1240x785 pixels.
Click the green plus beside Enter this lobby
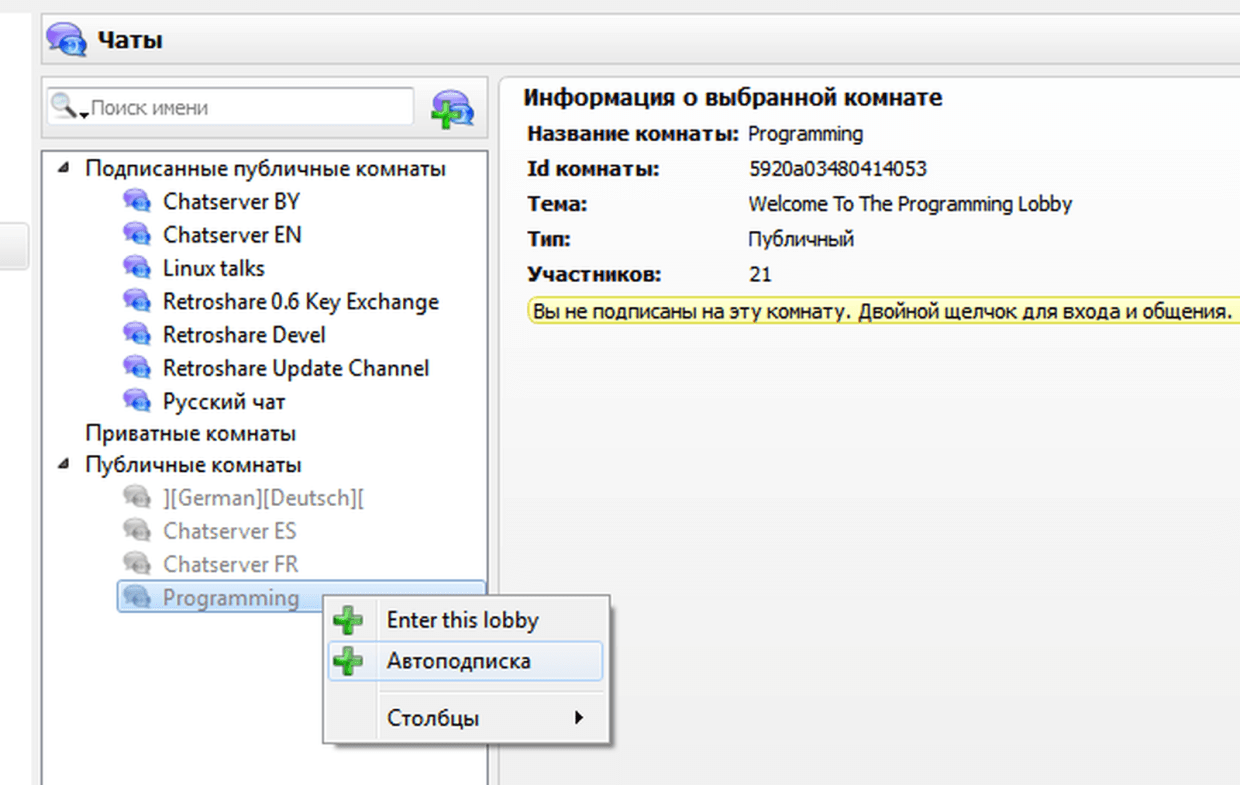[x=348, y=621]
